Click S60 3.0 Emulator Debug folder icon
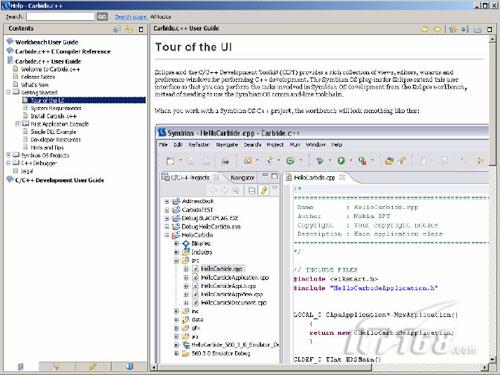Viewport: 500px width, 375px height. pyautogui.click(x=186, y=353)
